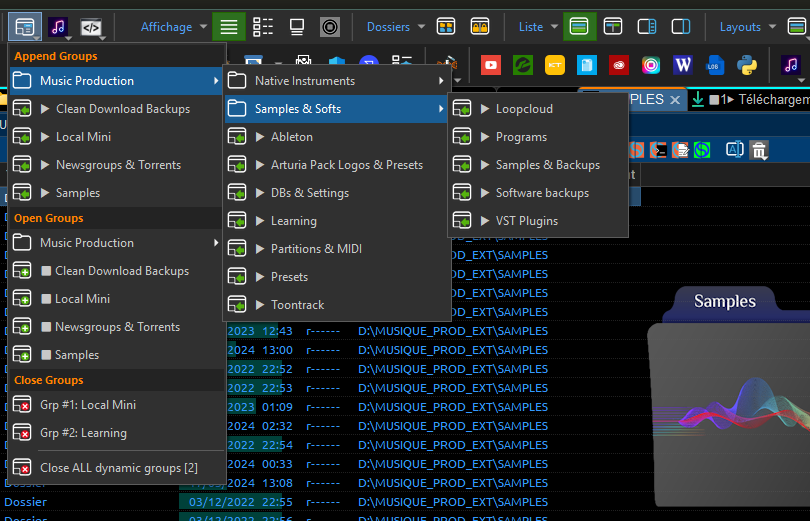
Task: Close Grp #2: Learning
Action: tap(117, 433)
